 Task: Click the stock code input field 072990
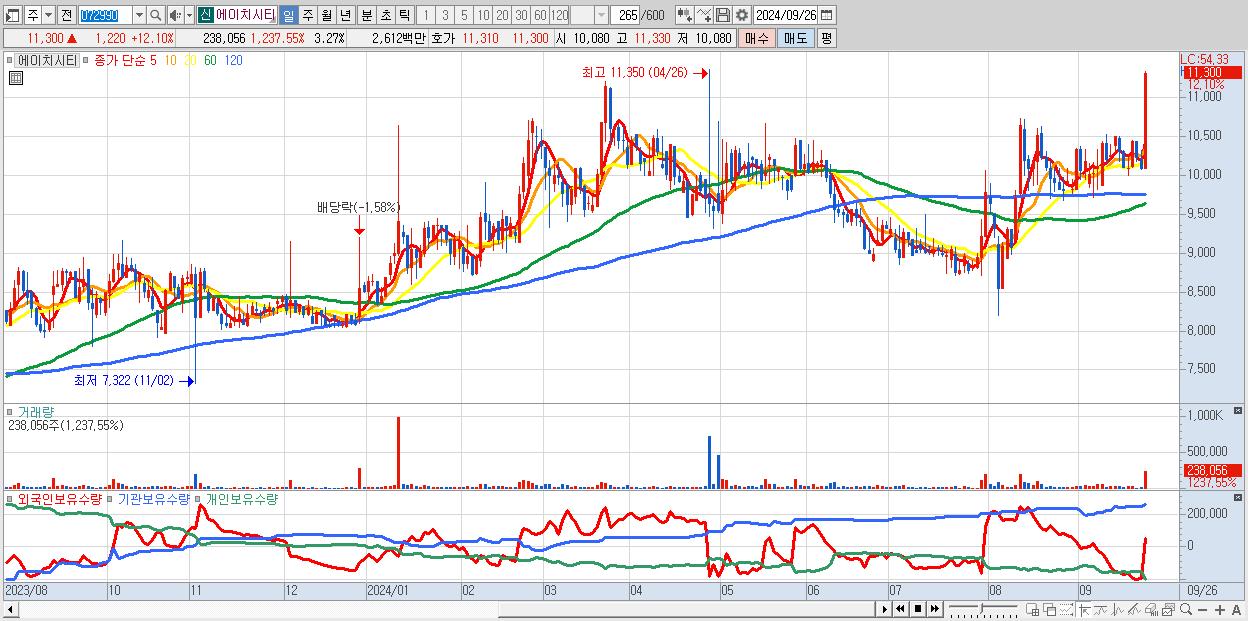point(106,15)
